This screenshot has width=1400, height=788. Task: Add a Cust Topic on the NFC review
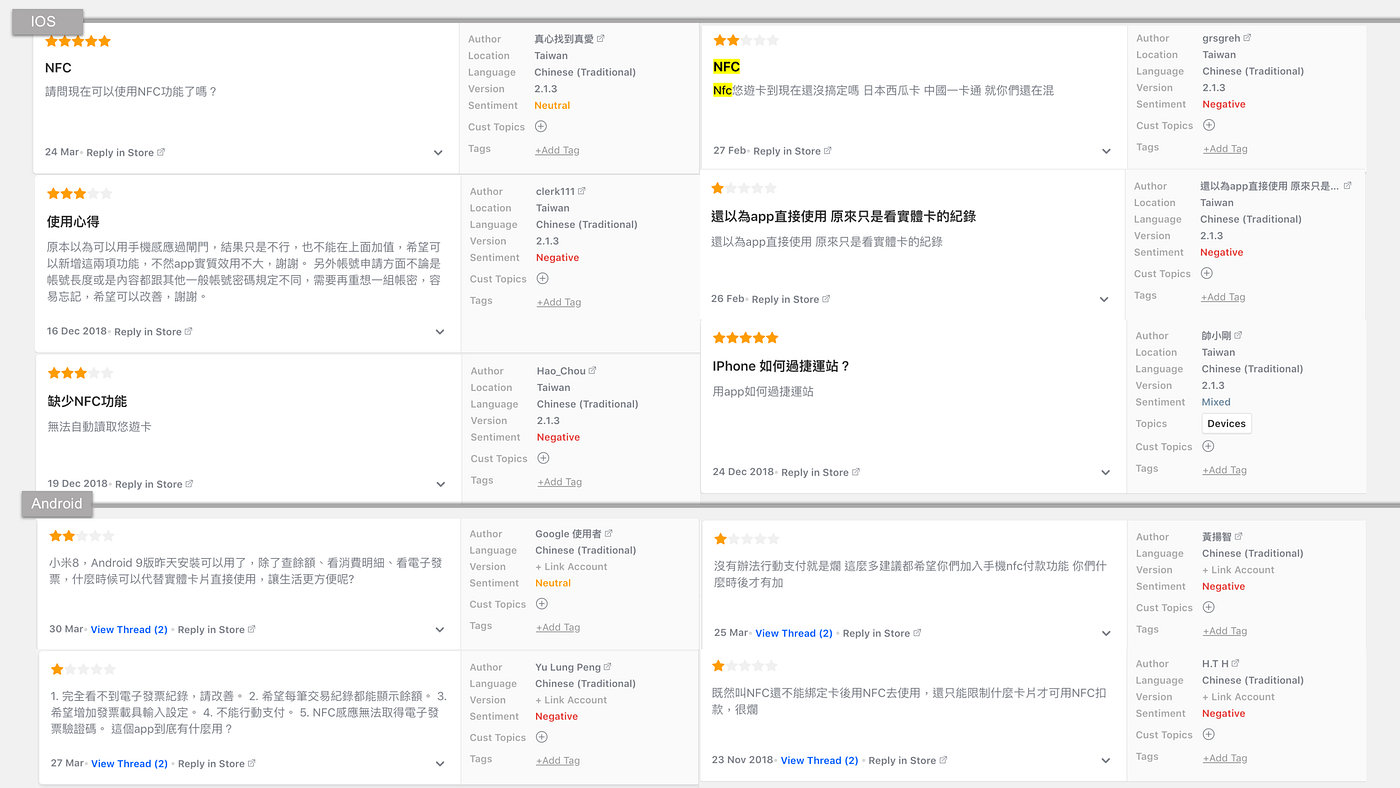[x=540, y=126]
